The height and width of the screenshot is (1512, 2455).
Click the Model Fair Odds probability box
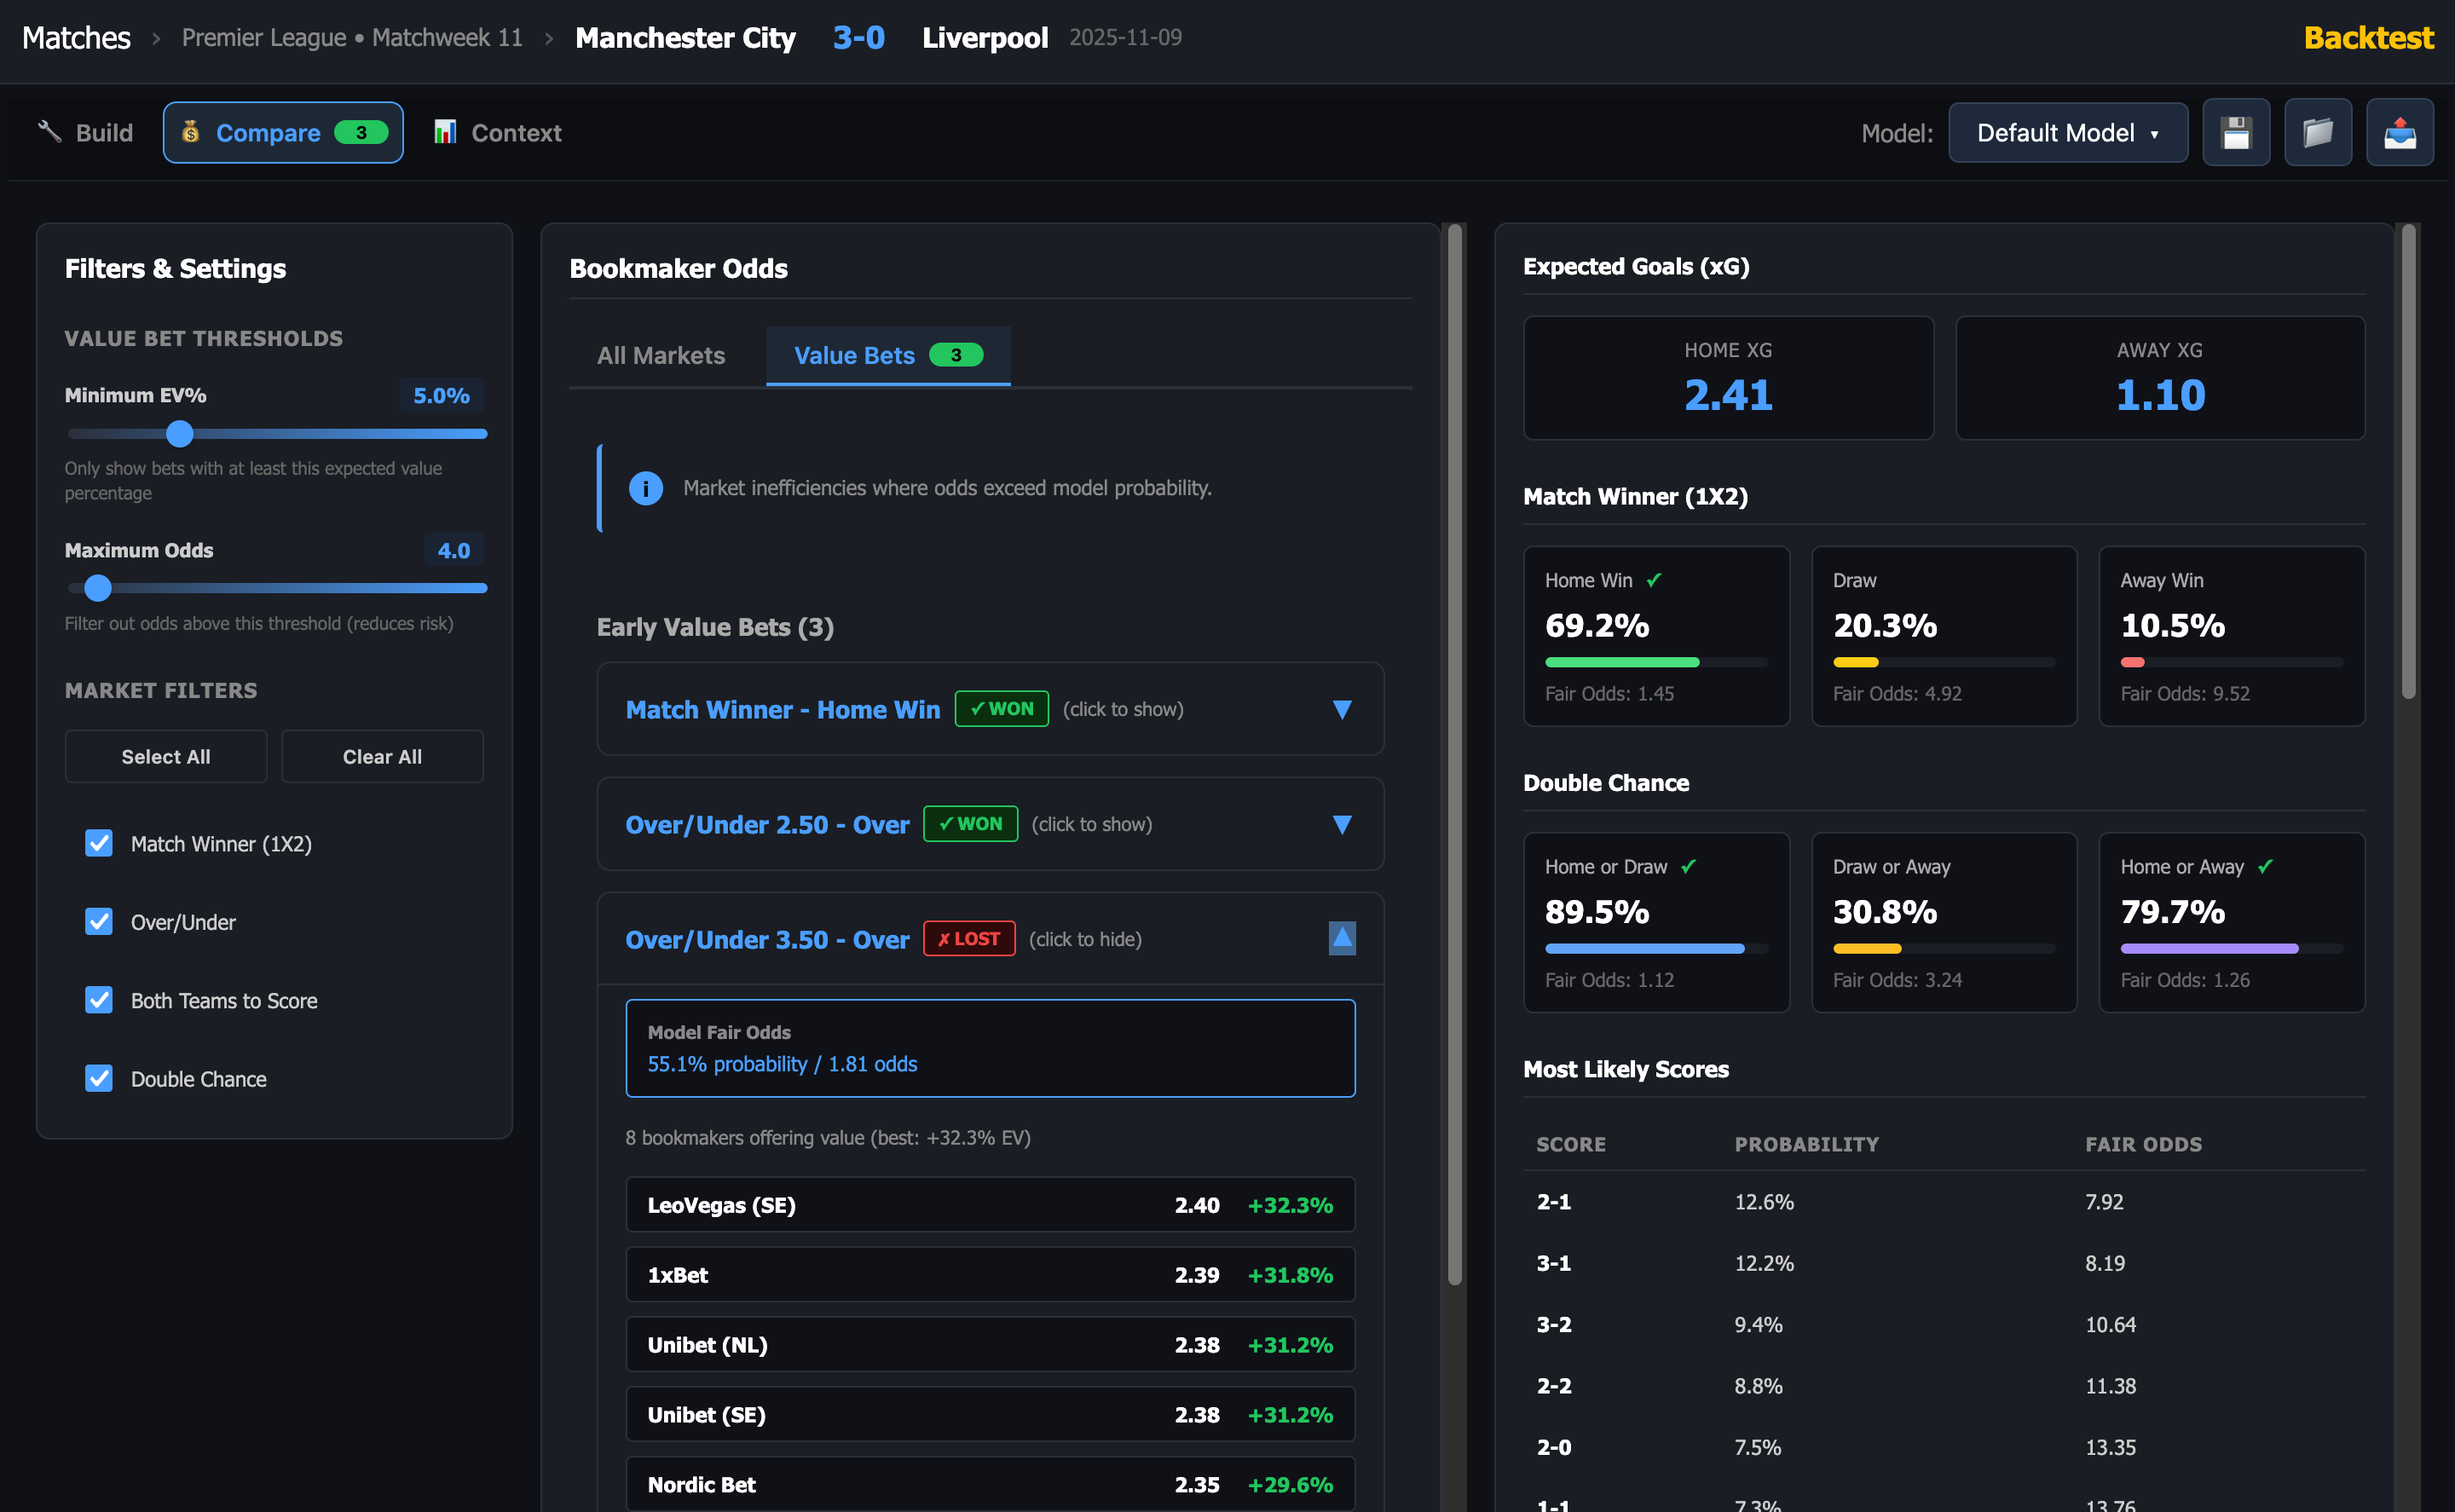click(990, 1048)
